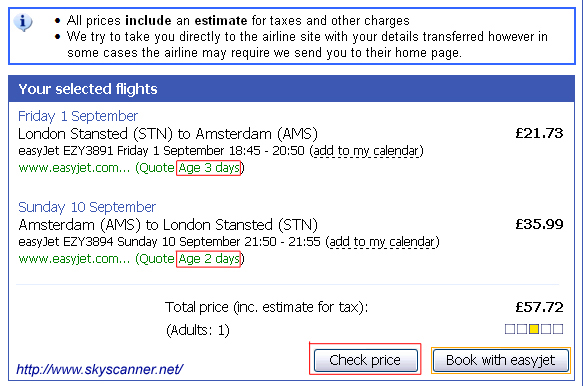583x386 pixels.
Task: Click the Book with easyjet button
Action: [x=500, y=360]
